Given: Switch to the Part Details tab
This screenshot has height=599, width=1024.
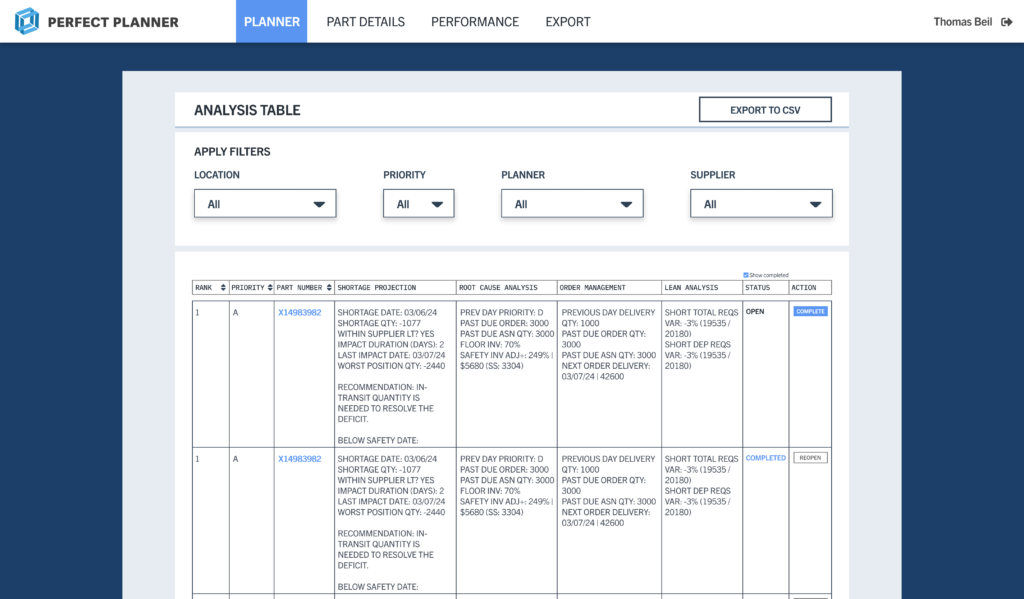Looking at the screenshot, I should click(x=365, y=22).
